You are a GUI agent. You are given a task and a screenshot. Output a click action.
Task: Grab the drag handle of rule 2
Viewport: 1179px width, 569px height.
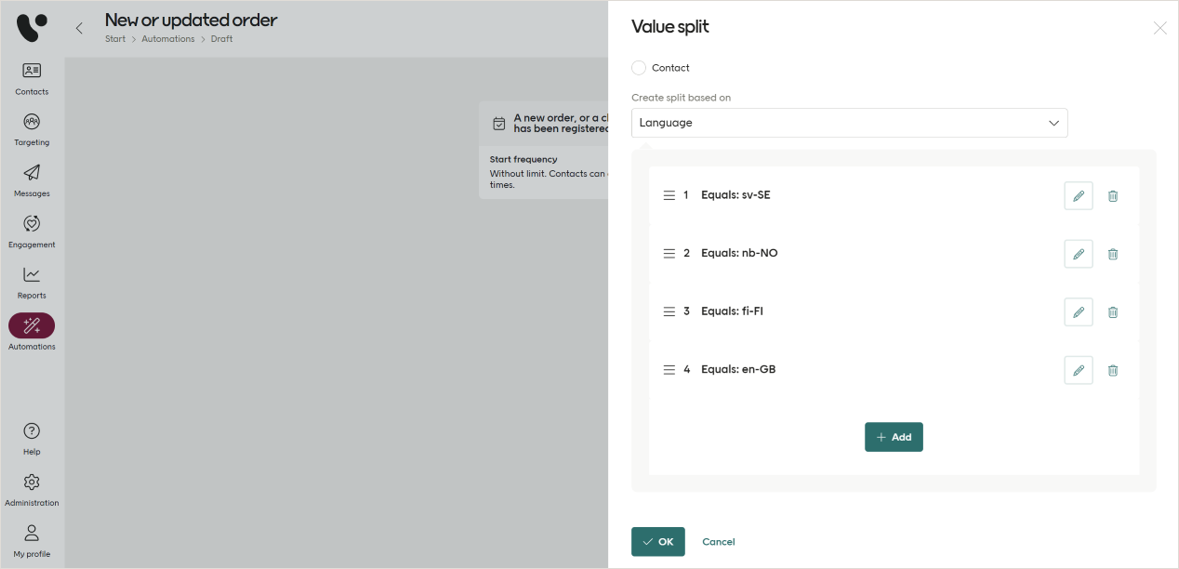669,253
